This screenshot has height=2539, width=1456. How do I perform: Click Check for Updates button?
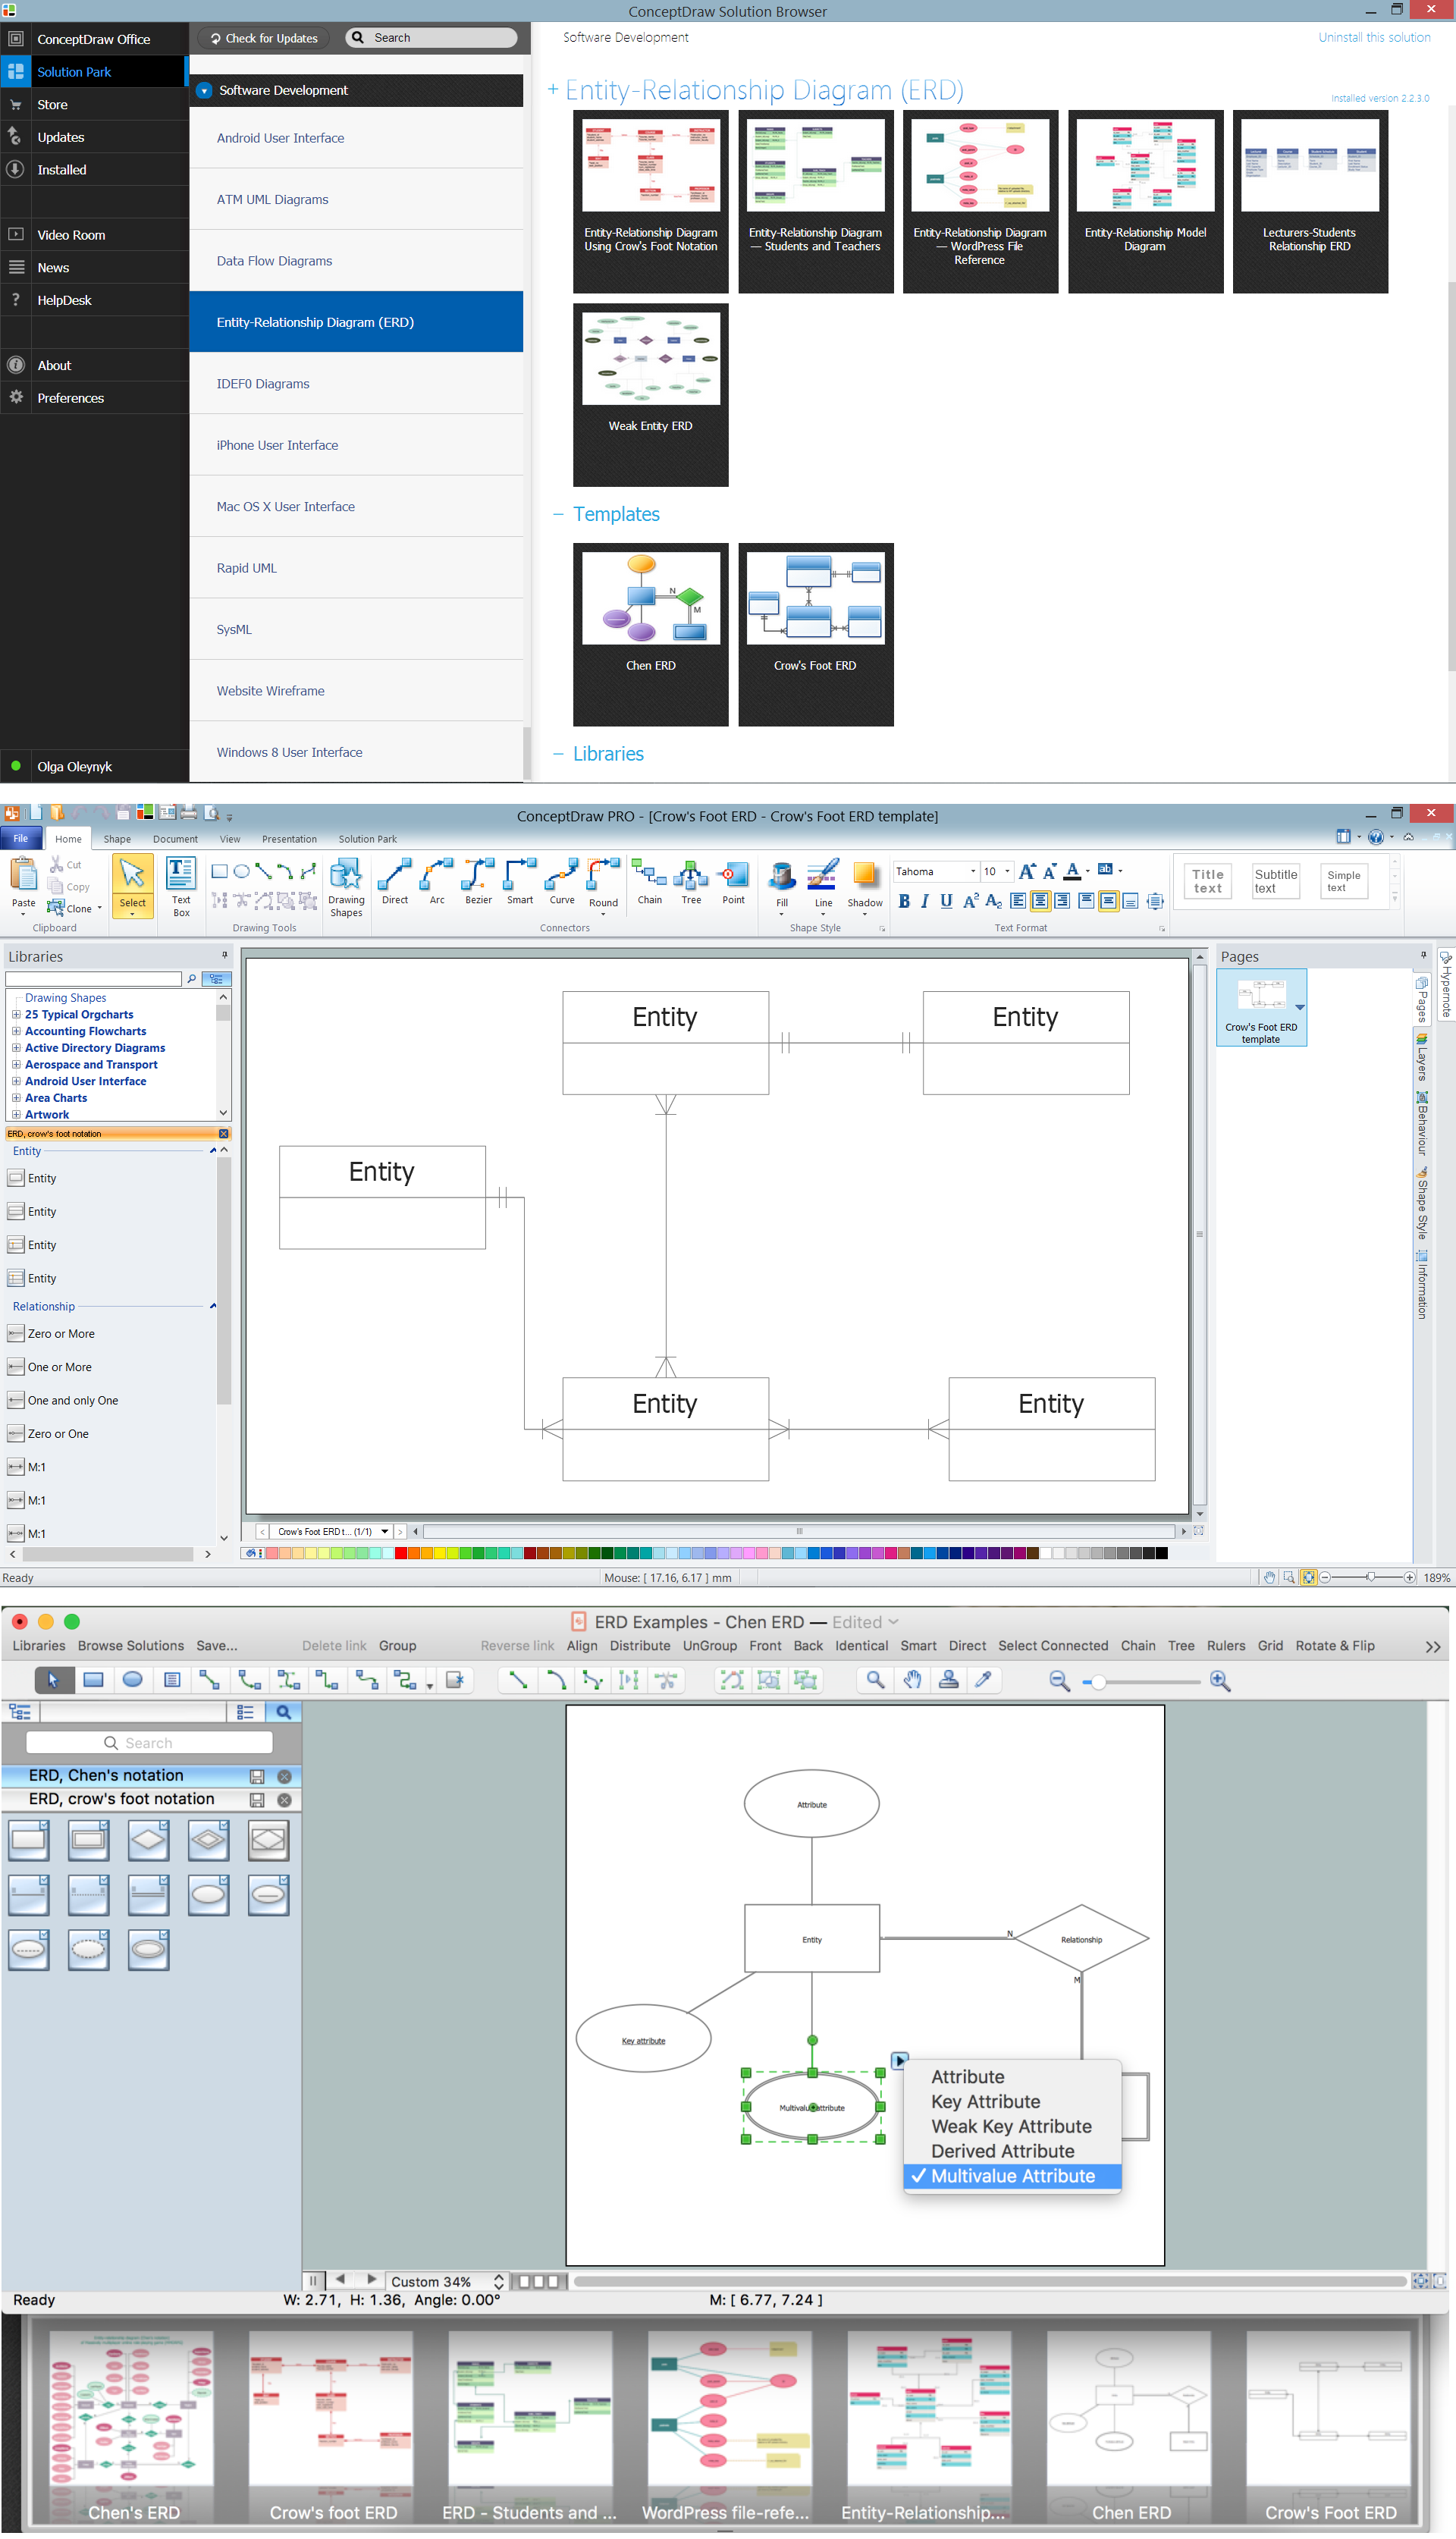point(264,38)
